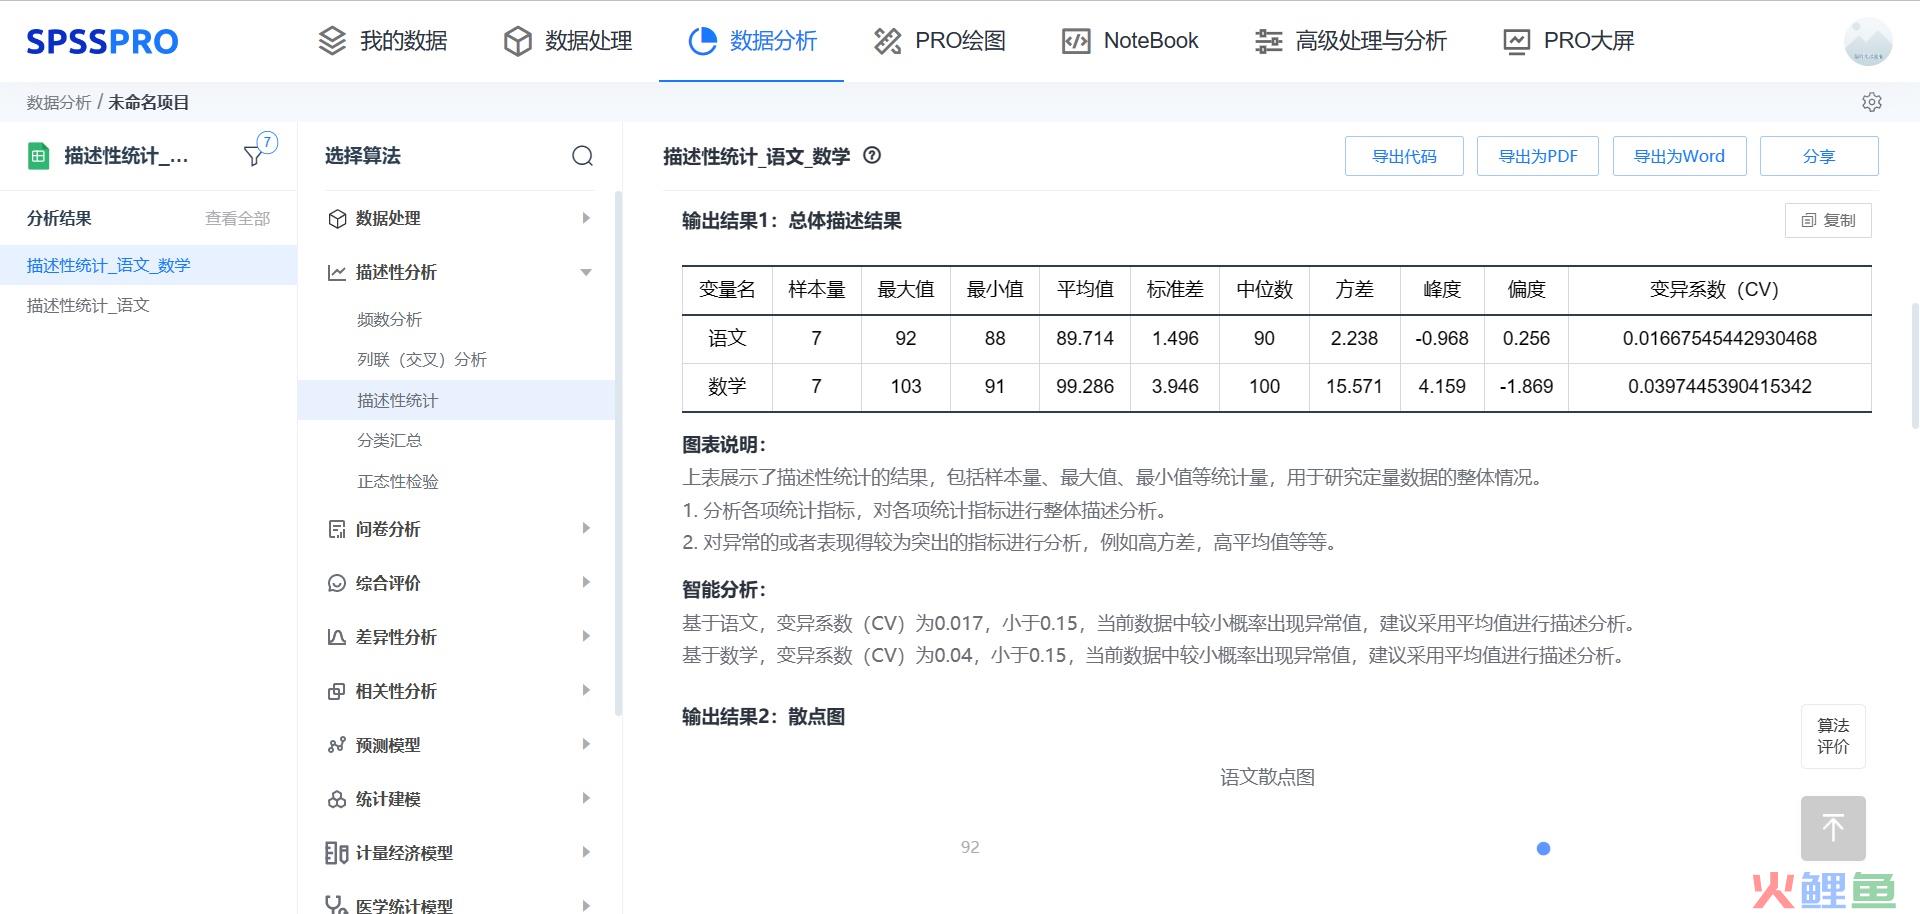Screen dimensions: 1920x914
Task: Click the 医学统计模型 stethoscope icon
Action: pyautogui.click(x=337, y=905)
